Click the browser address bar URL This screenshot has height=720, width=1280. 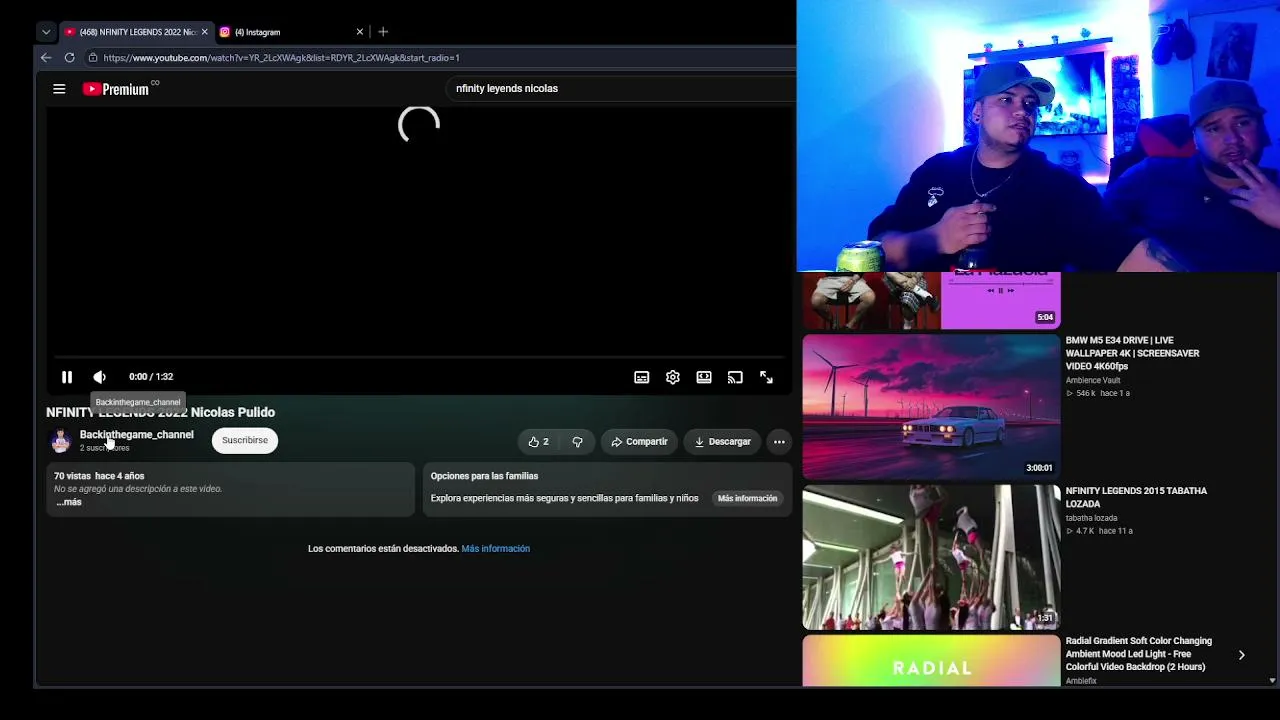(281, 58)
